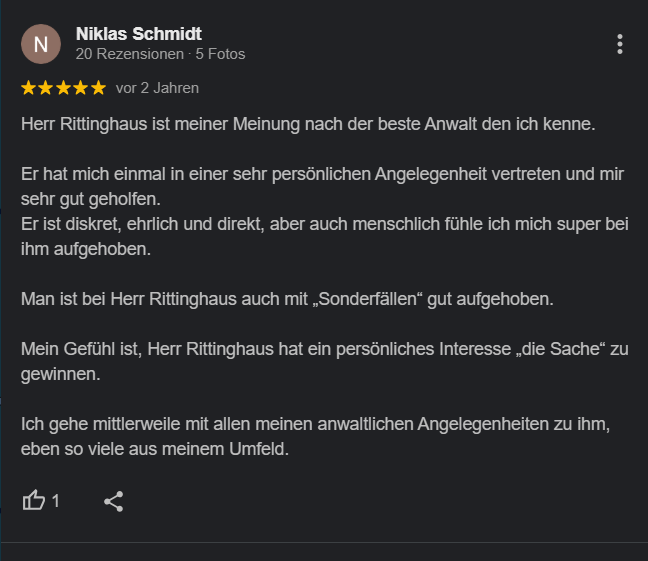Viewport: 648px width, 561px height.
Task: Click the line starting "Ich gehe mittlerweile"
Action: point(315,425)
